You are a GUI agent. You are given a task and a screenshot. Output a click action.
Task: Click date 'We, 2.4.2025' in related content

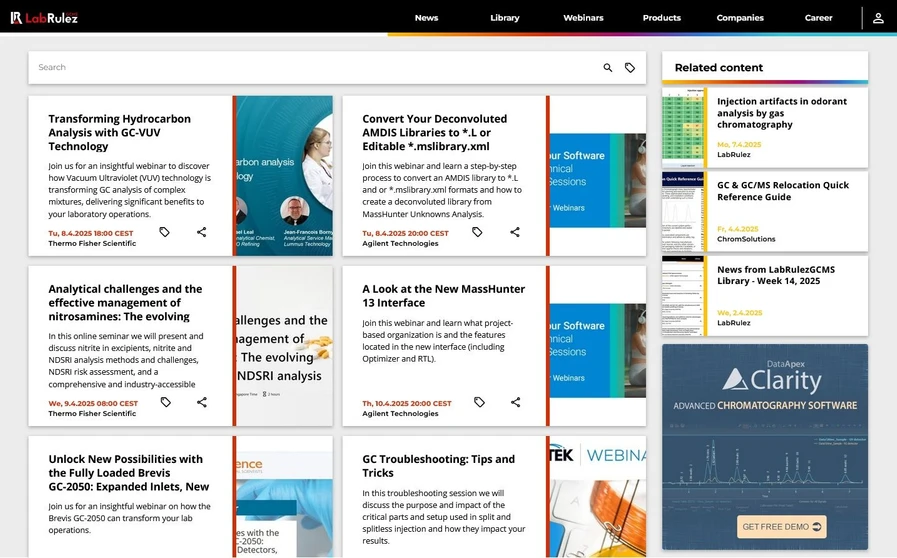point(739,313)
